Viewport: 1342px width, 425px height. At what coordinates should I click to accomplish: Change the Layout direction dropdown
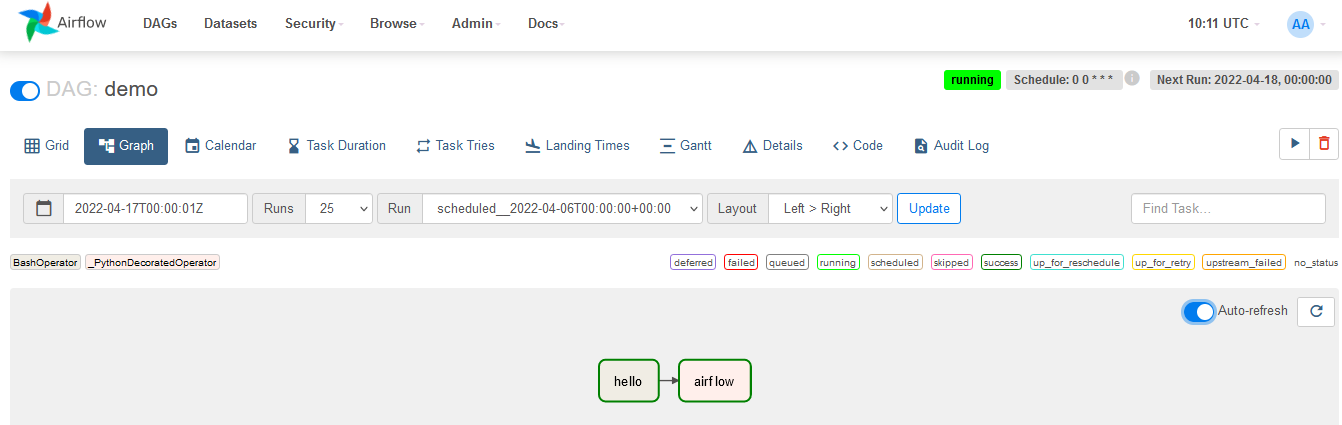click(x=829, y=208)
